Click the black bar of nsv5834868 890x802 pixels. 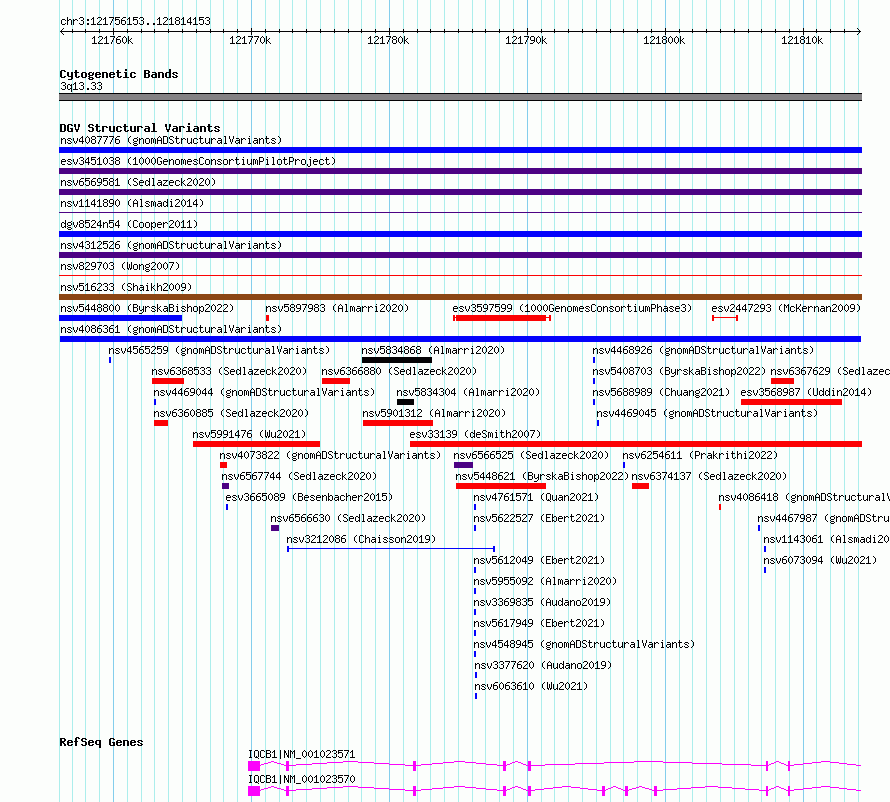coord(397,360)
